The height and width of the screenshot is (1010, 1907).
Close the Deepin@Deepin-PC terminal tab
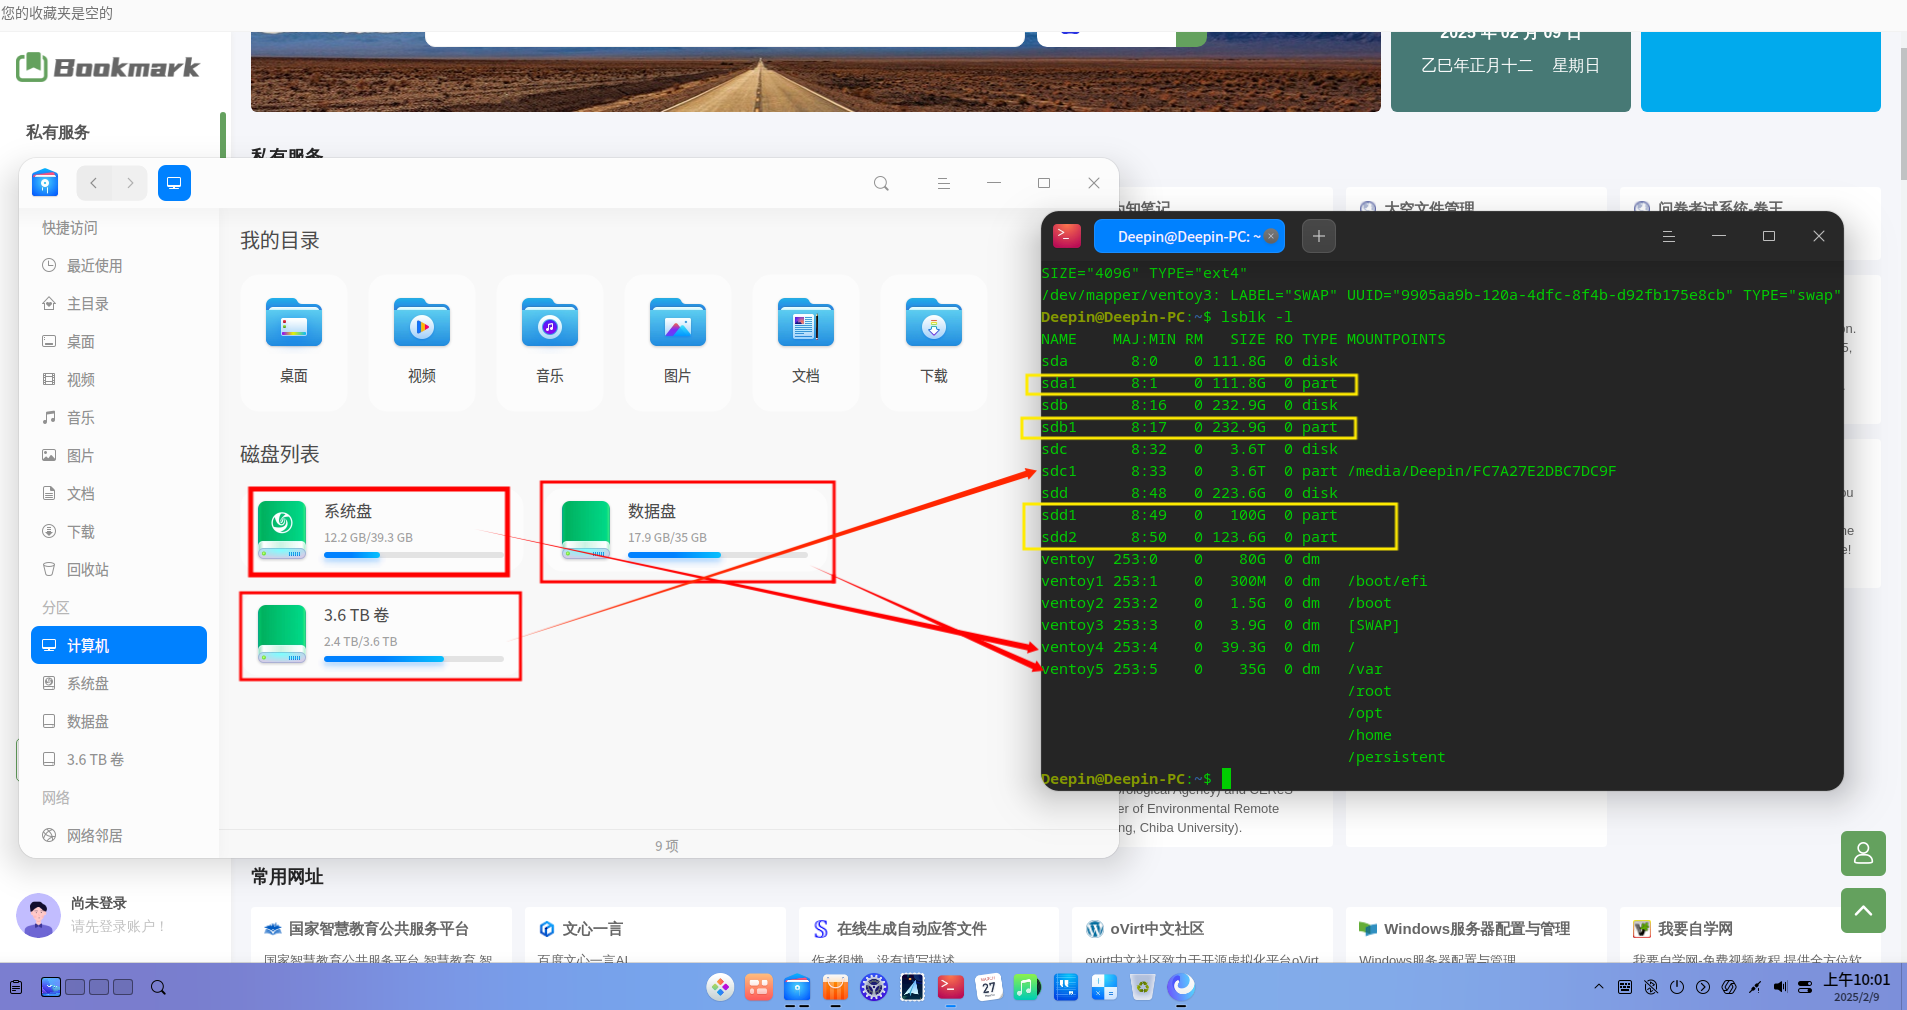pyautogui.click(x=1271, y=236)
